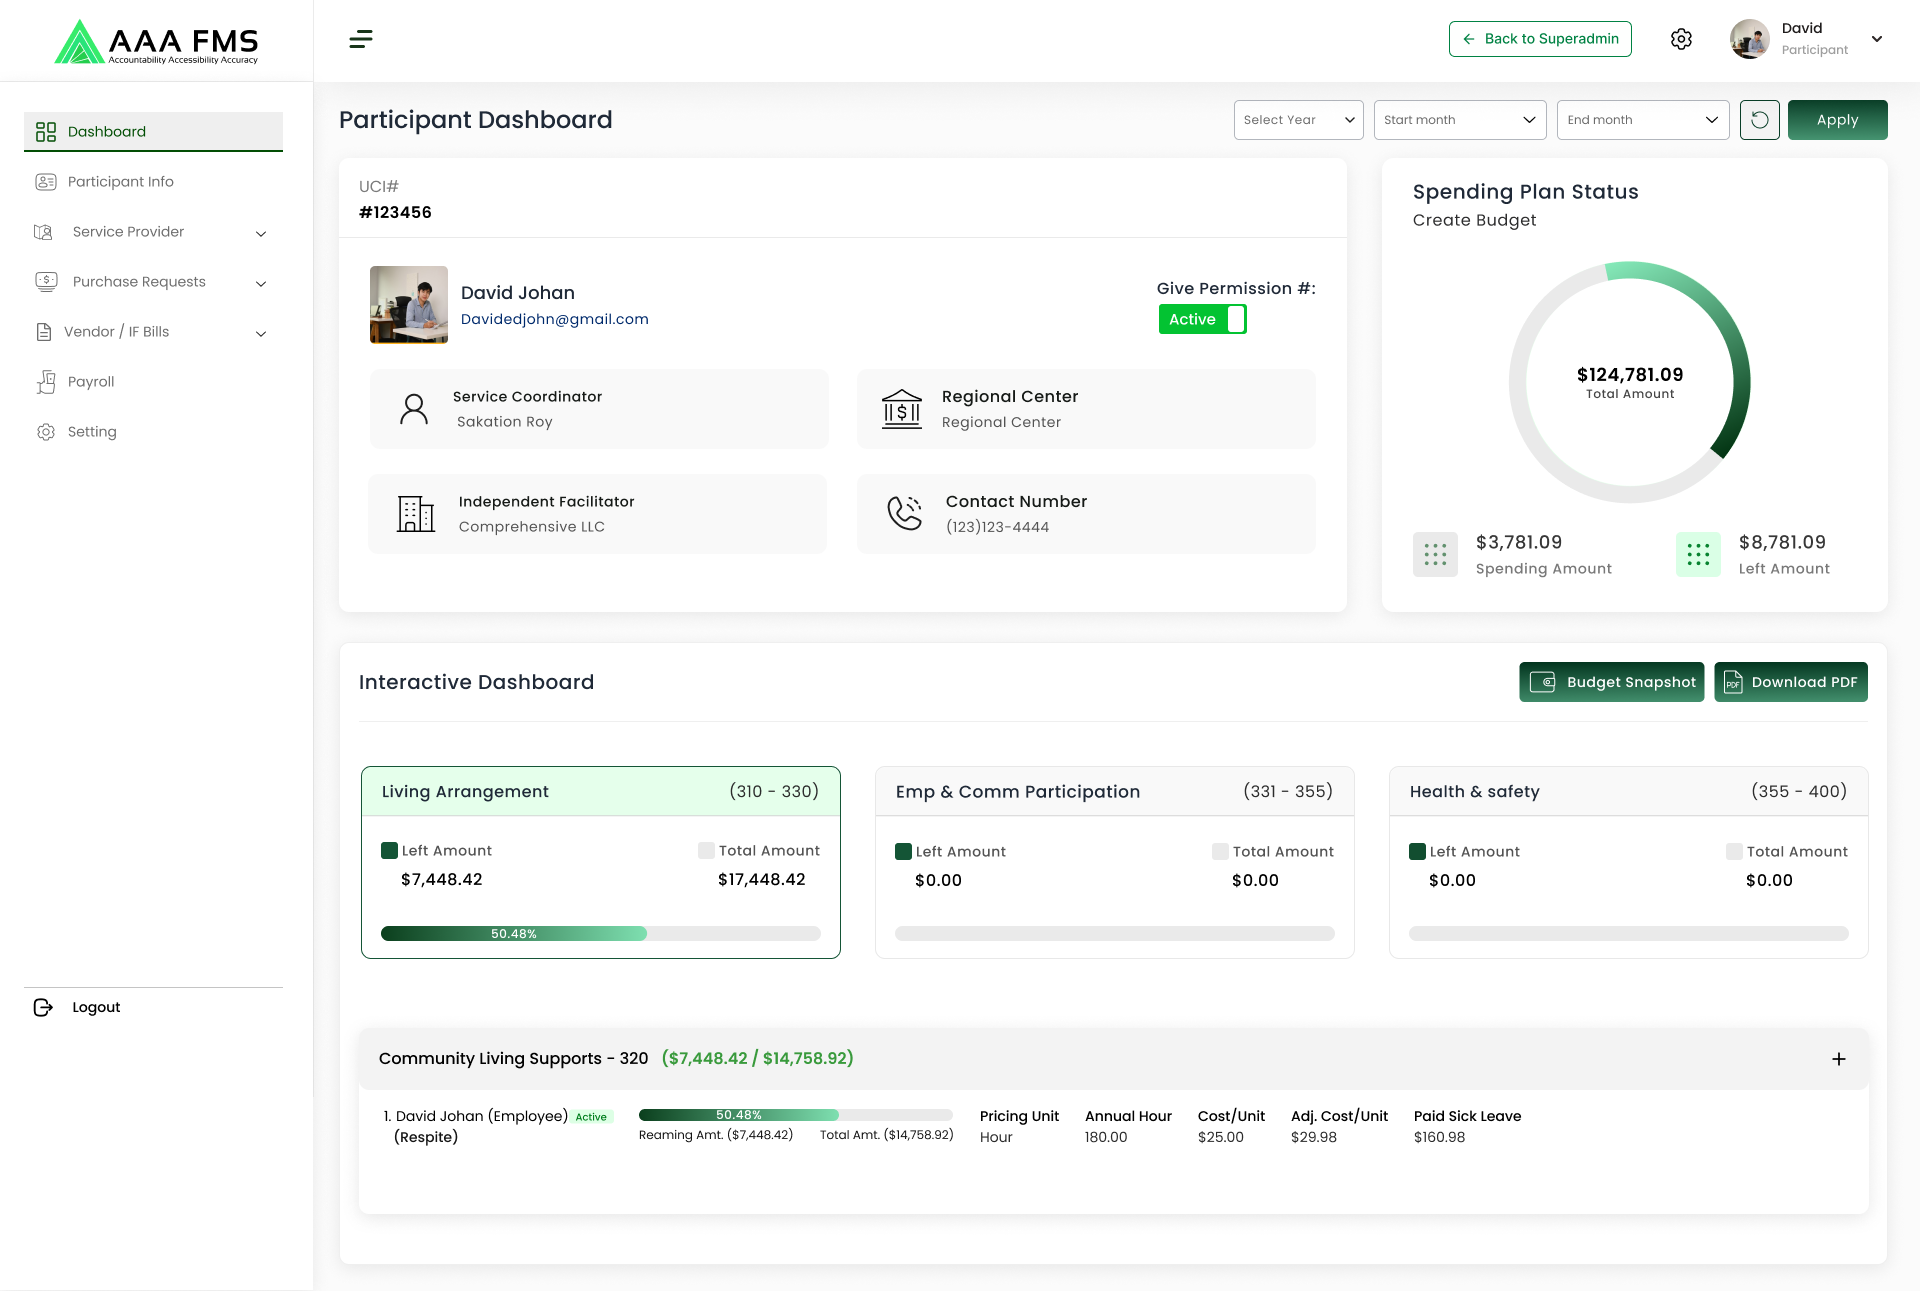This screenshot has width=1920, height=1291.
Task: Click Back to Superadmin button
Action: click(1540, 39)
